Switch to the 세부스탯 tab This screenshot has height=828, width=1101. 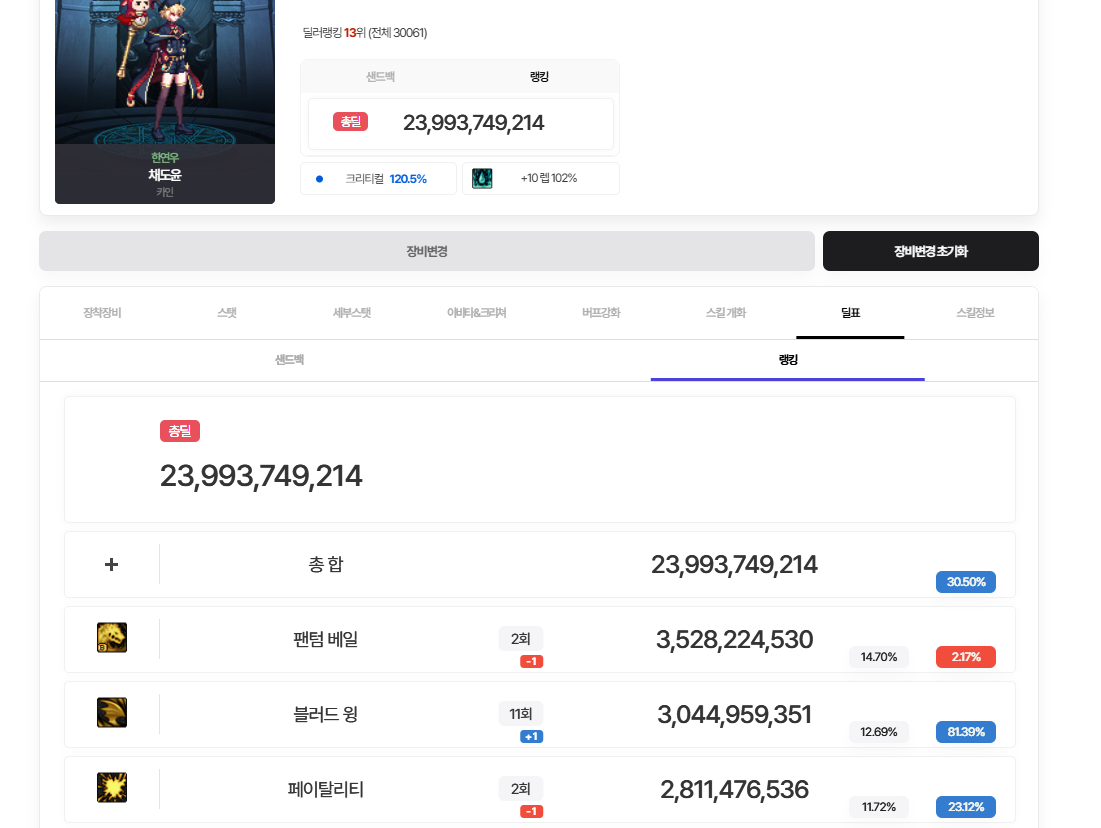point(352,313)
